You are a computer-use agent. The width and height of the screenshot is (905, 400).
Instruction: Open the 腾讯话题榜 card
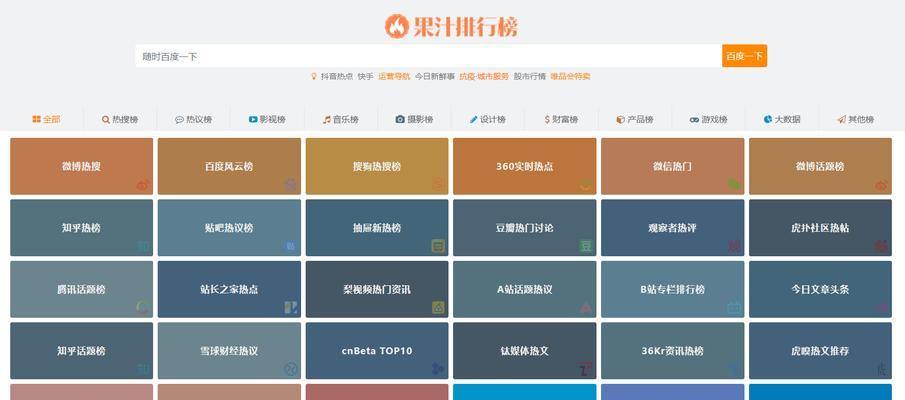[81, 289]
